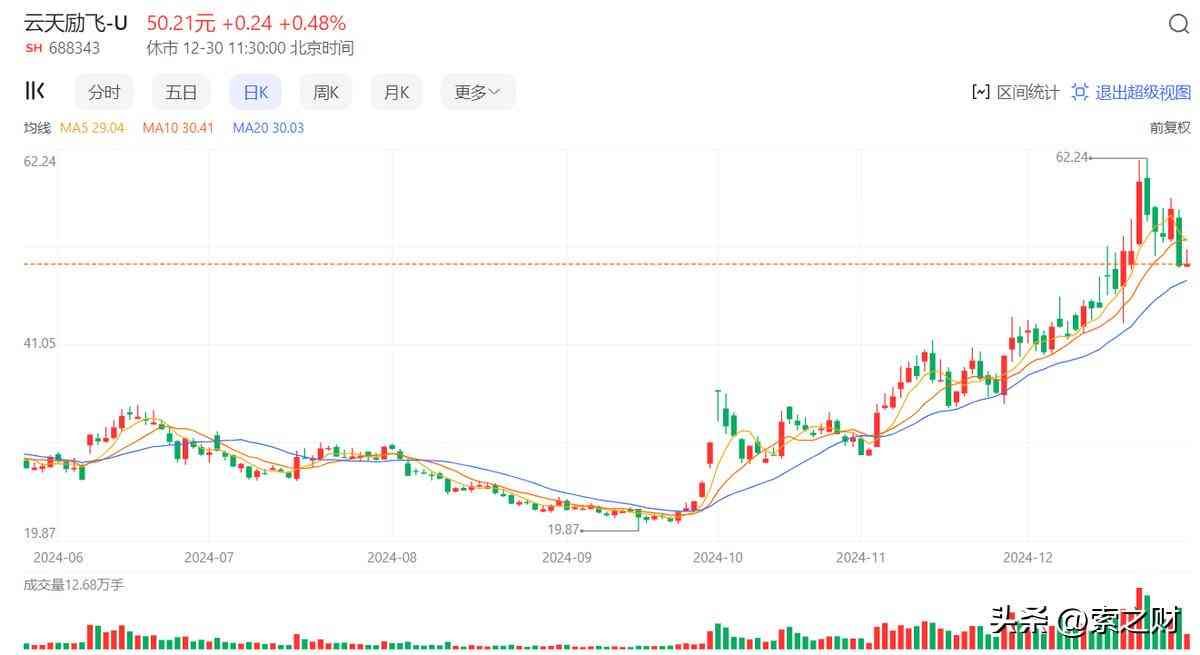Toggle the MA5 moving average line
The image size is (1200, 655).
point(92,128)
